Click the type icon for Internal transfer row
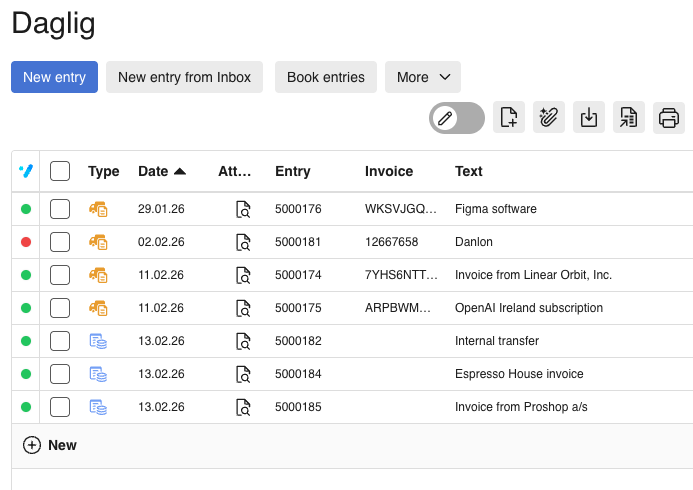The image size is (693, 490). click(x=98, y=341)
